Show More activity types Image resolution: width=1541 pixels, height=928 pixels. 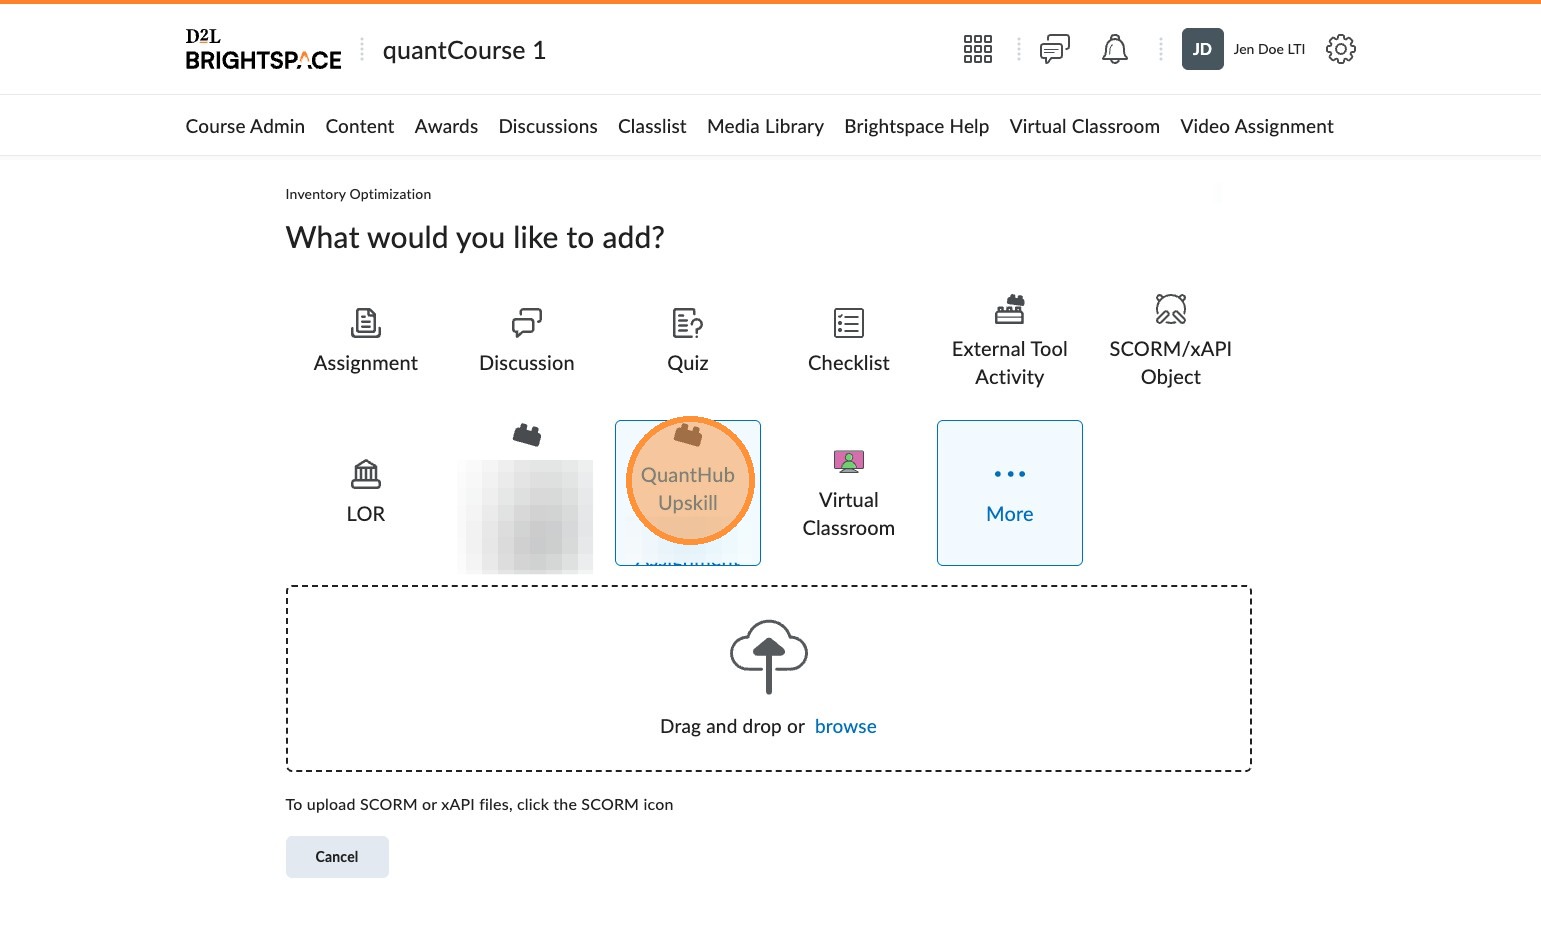pos(1009,493)
